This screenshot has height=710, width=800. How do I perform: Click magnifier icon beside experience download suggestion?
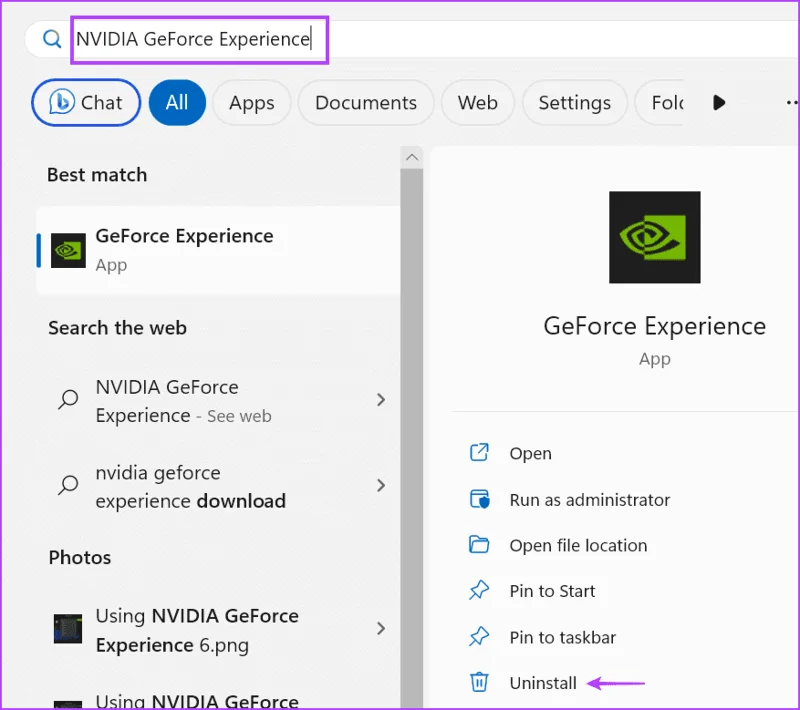tap(68, 485)
